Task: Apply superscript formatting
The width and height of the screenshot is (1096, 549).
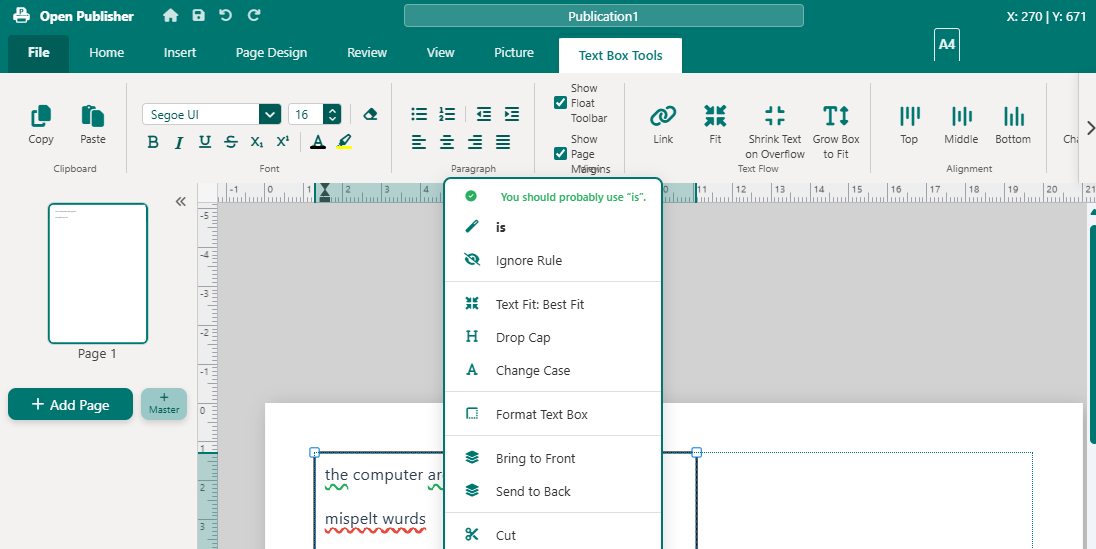Action: 282,143
